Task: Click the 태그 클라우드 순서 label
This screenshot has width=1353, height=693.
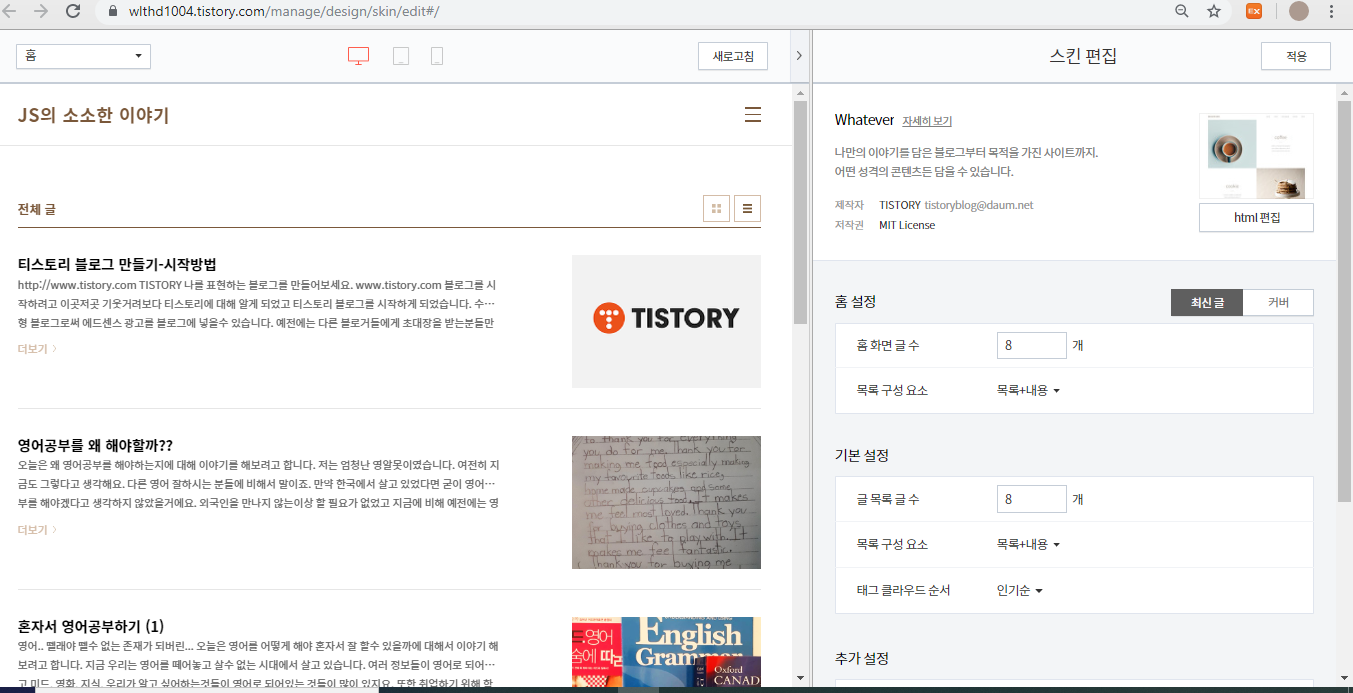Action: click(903, 590)
